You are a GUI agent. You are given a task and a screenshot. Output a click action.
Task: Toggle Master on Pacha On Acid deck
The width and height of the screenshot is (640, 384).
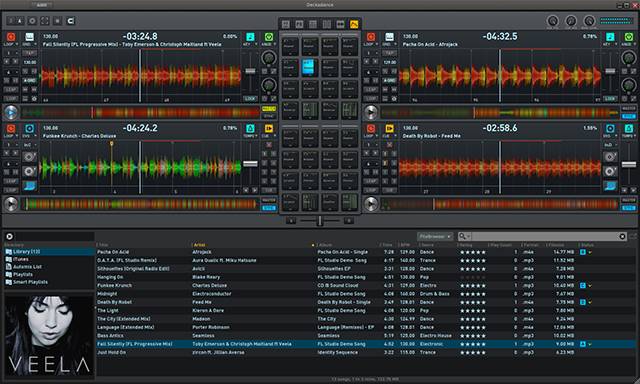click(x=629, y=109)
